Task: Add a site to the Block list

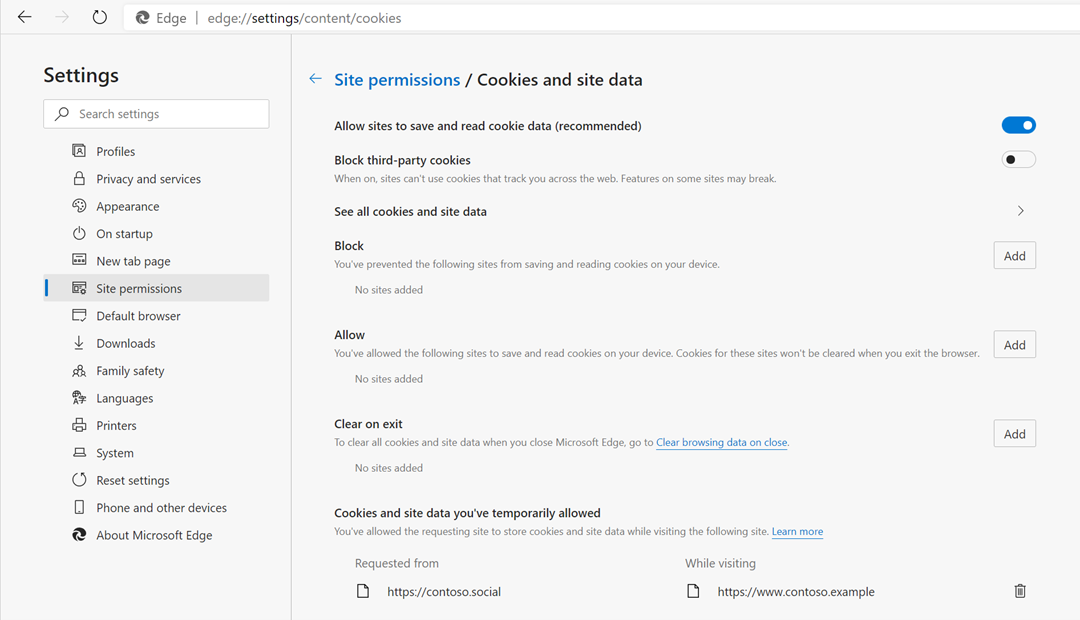Action: pos(1014,256)
